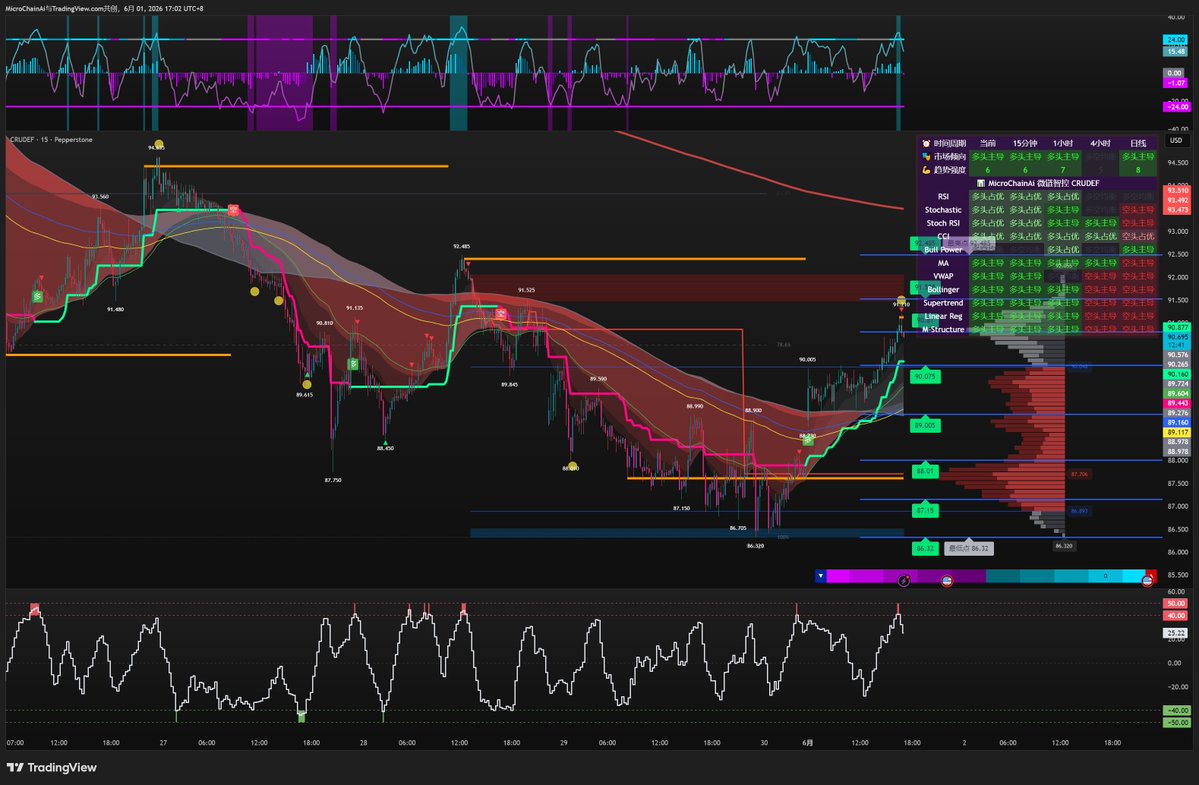Click the green 89.005 level label
1199x785 pixels.
point(924,425)
